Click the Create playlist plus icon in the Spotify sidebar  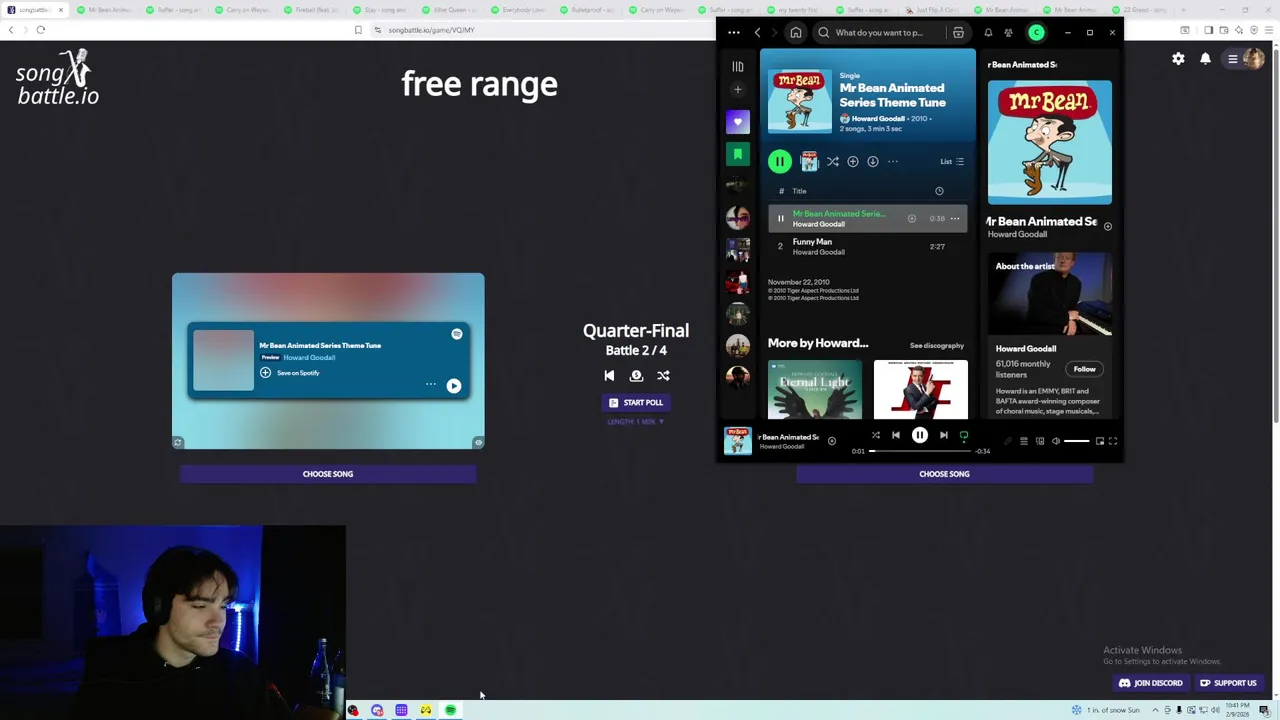738,90
